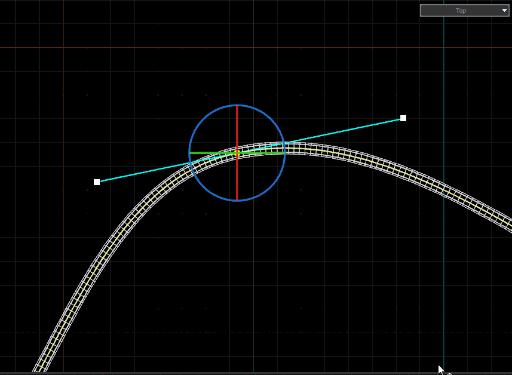This screenshot has width=512, height=375.
Task: Click the cyan tangent line right of the gizmo
Action: [343, 131]
